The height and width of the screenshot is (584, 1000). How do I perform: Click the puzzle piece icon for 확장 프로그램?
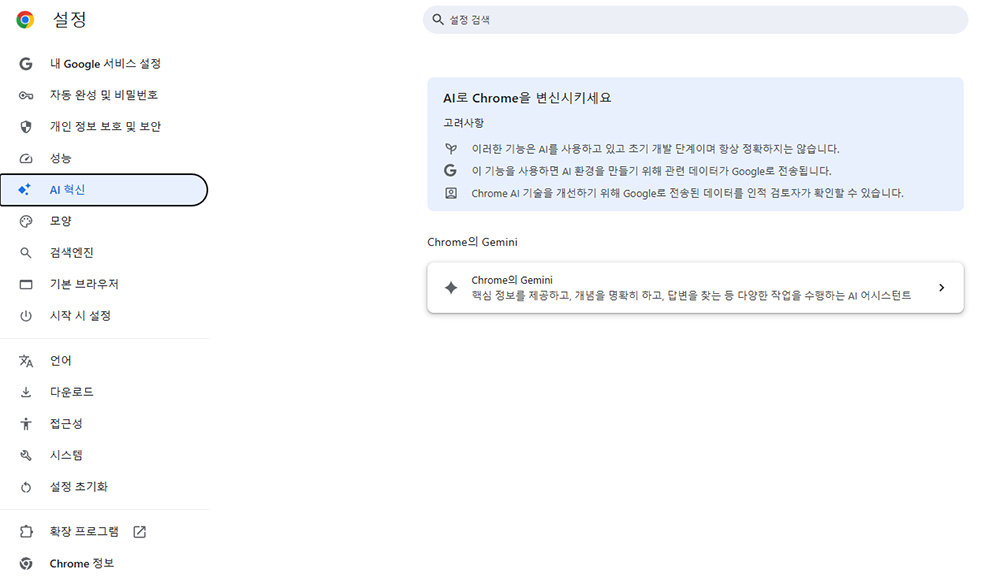[26, 532]
